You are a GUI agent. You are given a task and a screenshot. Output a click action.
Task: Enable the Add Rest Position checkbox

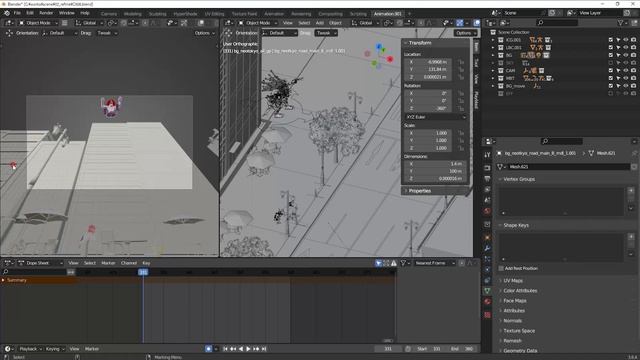click(501, 268)
